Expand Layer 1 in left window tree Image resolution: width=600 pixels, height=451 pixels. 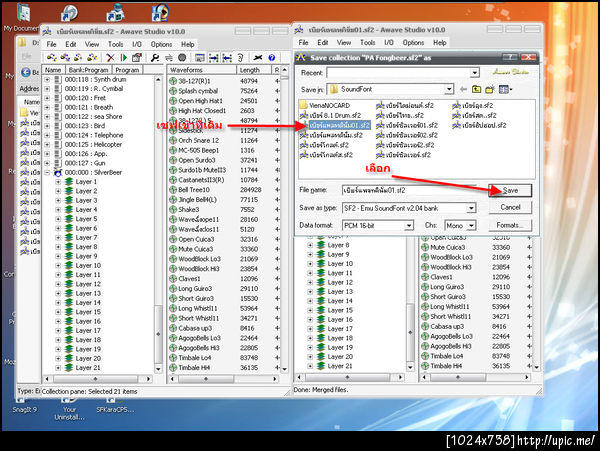click(x=58, y=182)
